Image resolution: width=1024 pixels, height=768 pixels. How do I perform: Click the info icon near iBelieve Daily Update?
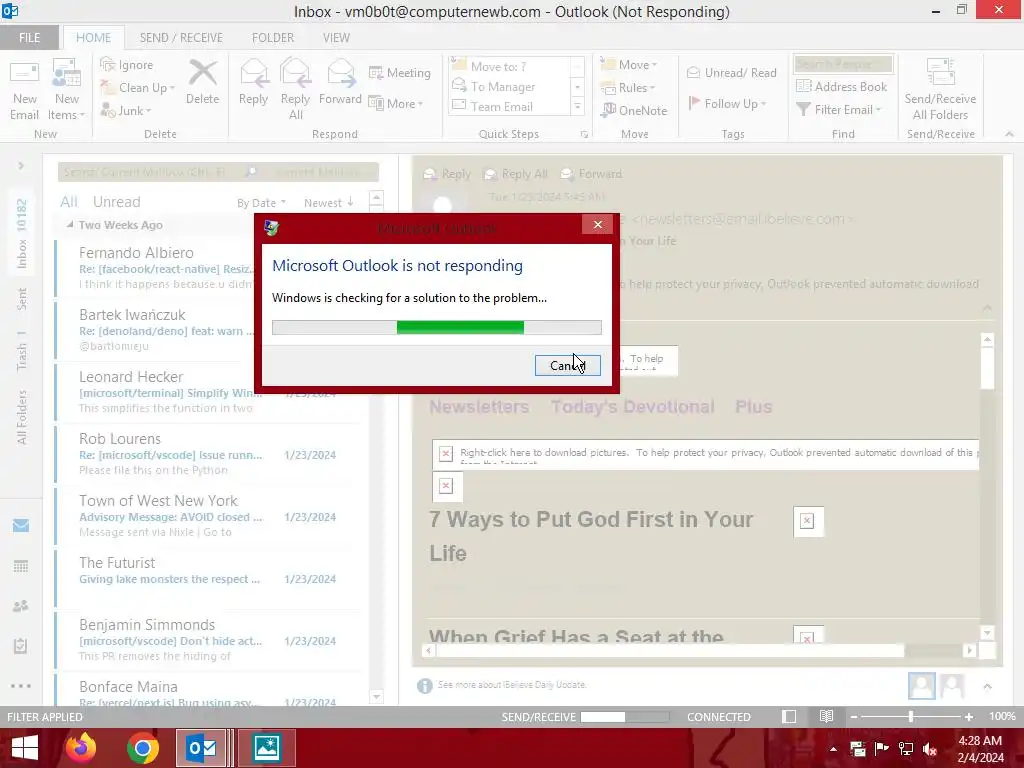coord(424,685)
